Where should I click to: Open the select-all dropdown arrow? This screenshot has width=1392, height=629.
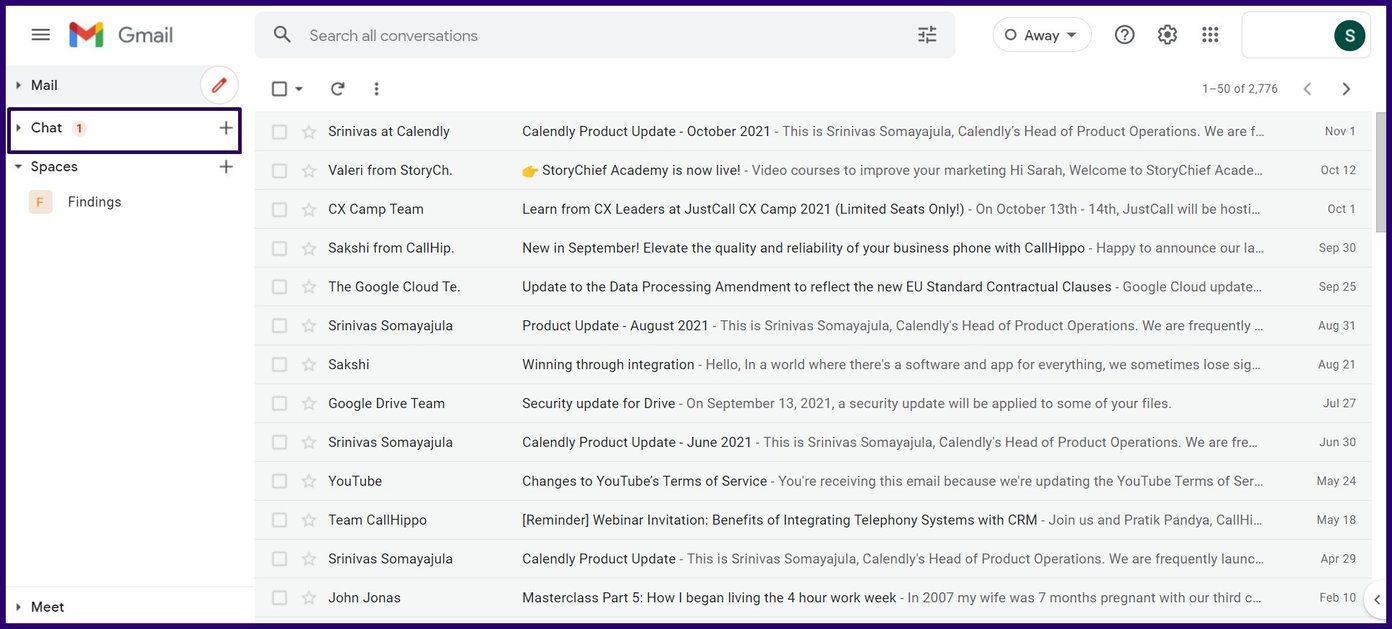coord(299,89)
